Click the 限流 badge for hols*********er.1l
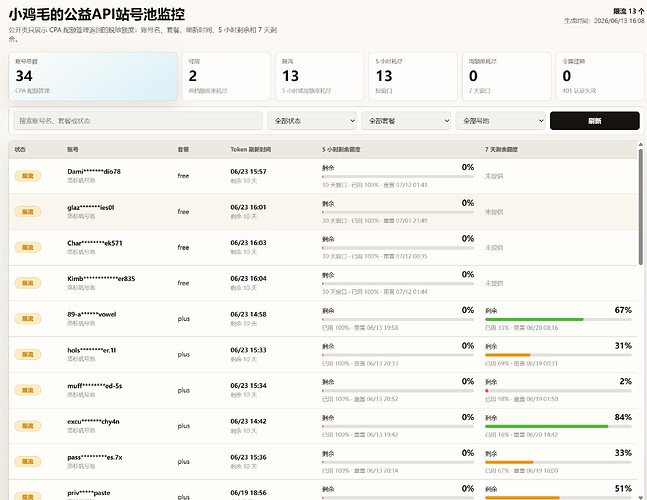 click(28, 354)
